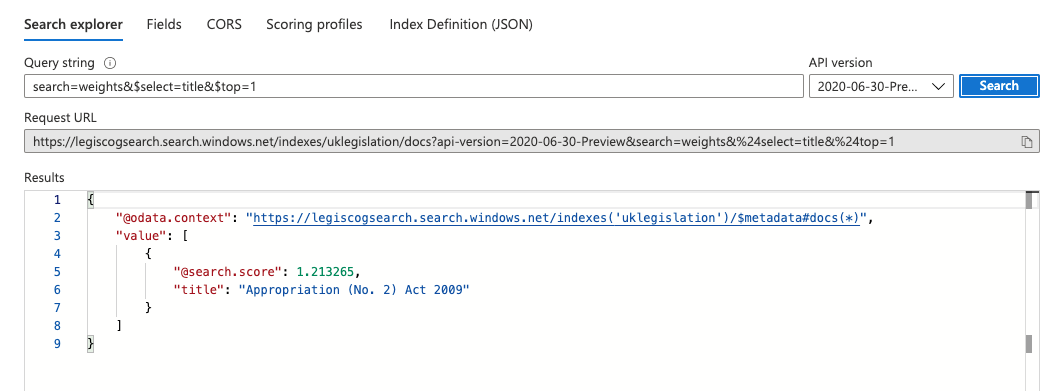The width and height of the screenshot is (1058, 391).
Task: Click the lower scrollbar marker in results
Action: pyautogui.click(x=1029, y=344)
